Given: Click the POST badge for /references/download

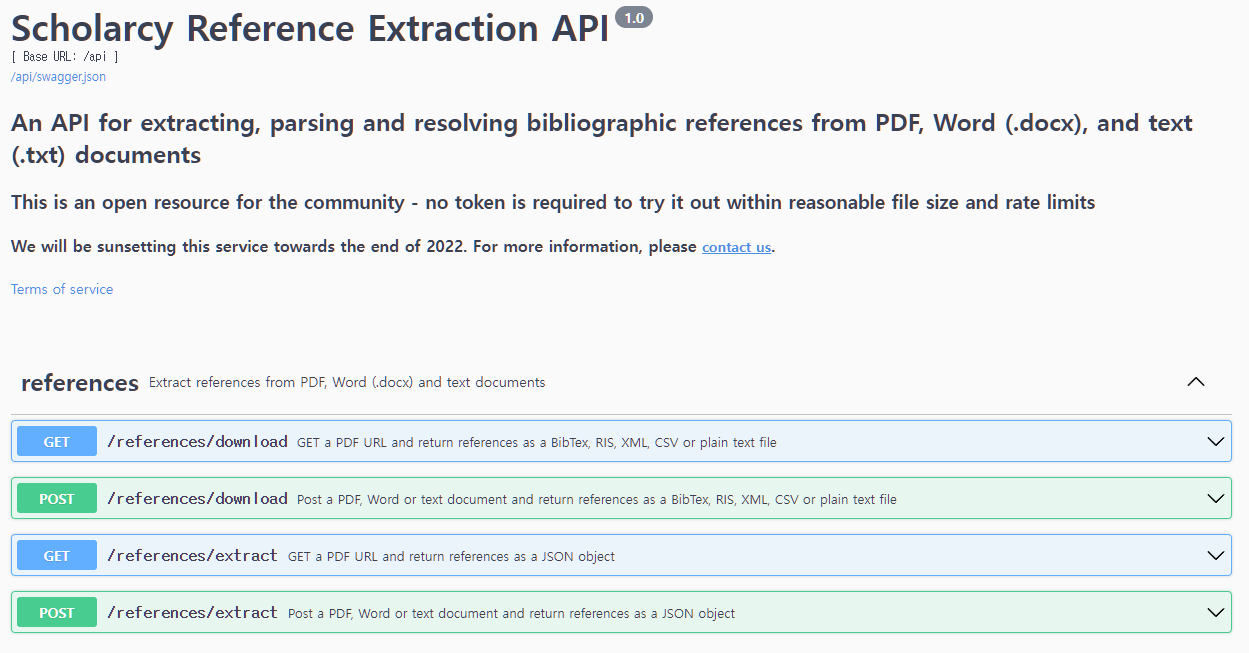Looking at the screenshot, I should click(x=57, y=498).
